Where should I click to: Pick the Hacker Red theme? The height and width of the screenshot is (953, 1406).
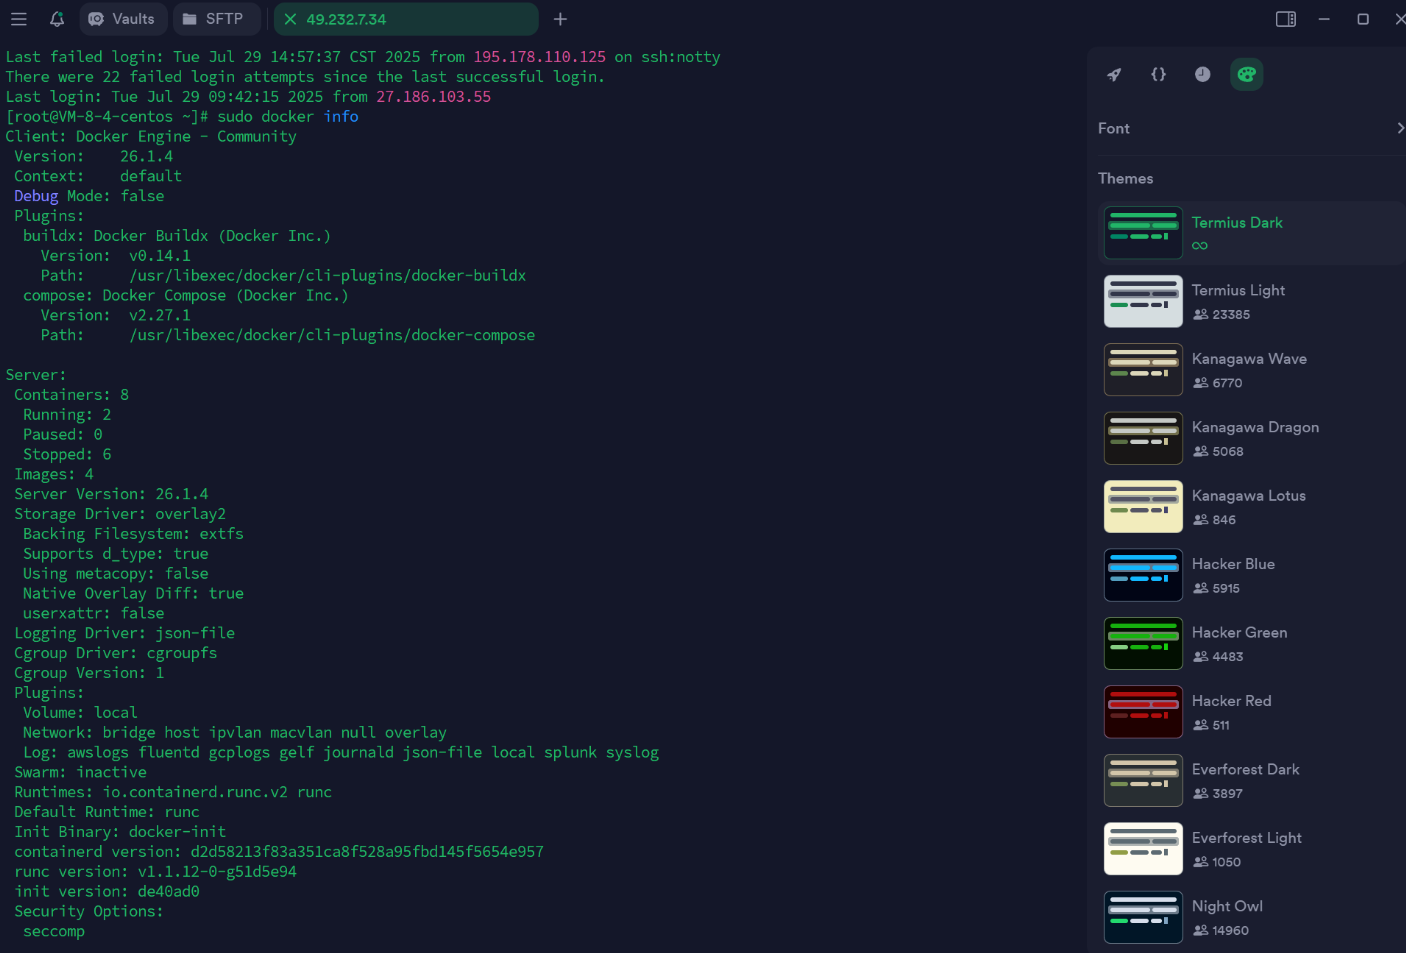(1252, 712)
